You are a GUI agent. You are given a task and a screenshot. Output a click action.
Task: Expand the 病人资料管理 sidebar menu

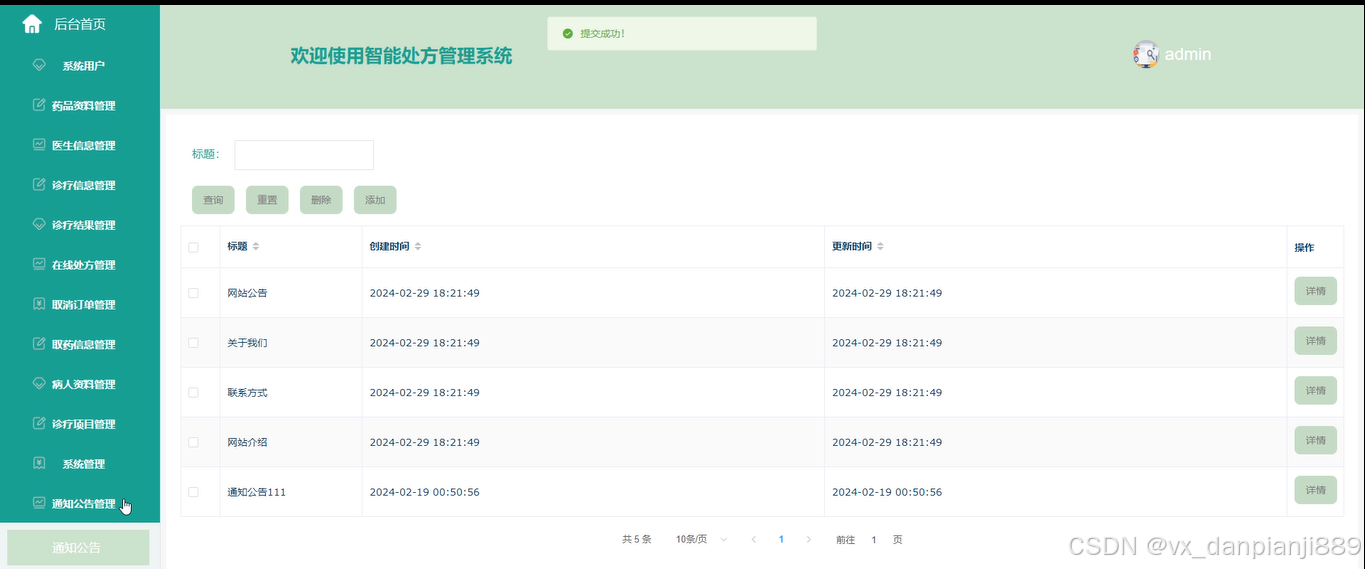[x=80, y=384]
